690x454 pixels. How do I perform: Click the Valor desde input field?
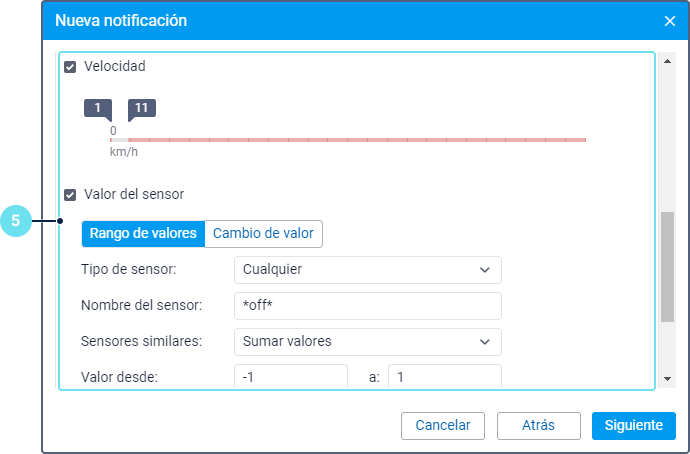pyautogui.click(x=290, y=377)
